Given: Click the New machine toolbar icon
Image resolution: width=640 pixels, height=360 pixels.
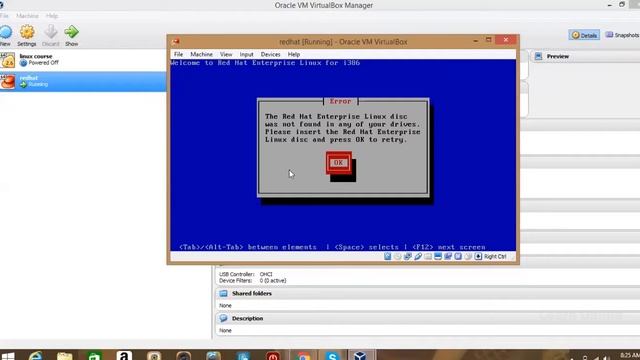Looking at the screenshot, I should [5, 32].
